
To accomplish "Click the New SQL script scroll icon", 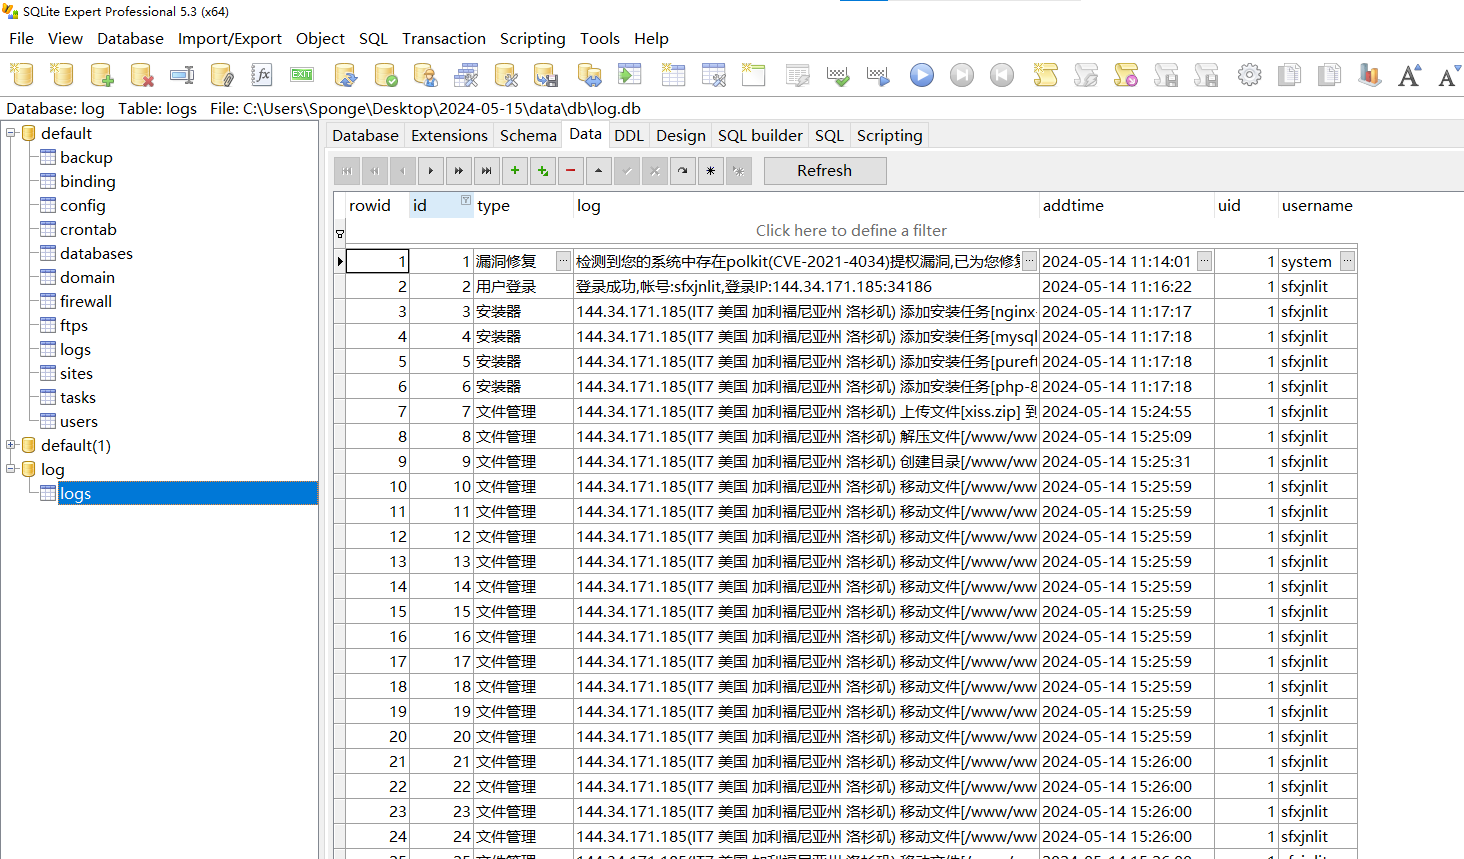I will (x=1046, y=75).
